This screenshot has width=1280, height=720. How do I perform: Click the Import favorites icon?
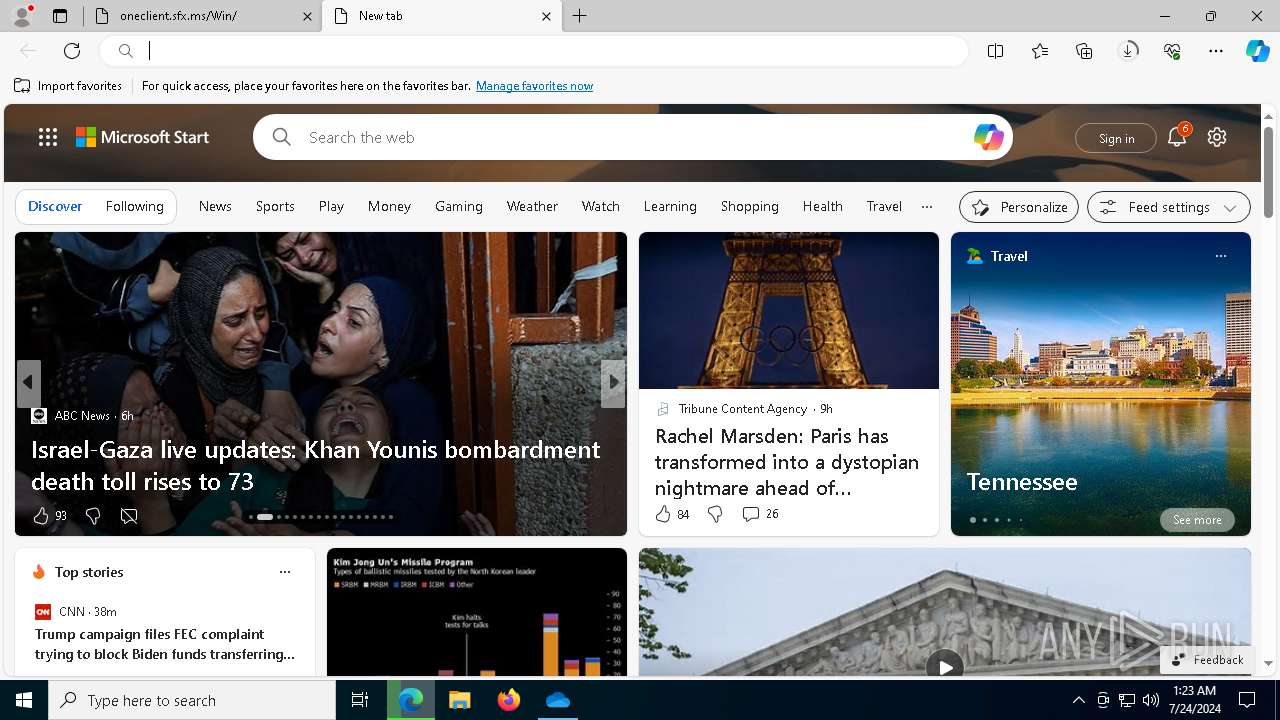coord(22,86)
